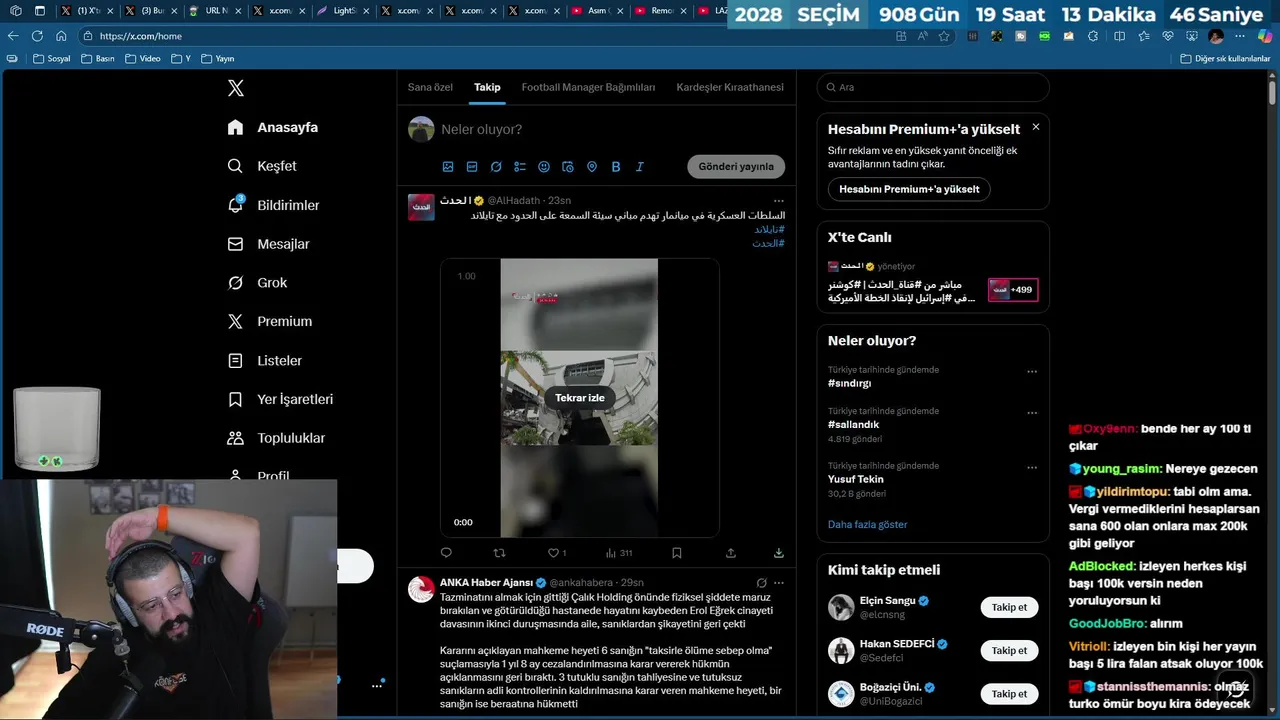Follow Boğaziçi Üni. with Takip et
The width and height of the screenshot is (1280, 720).
click(1009, 694)
